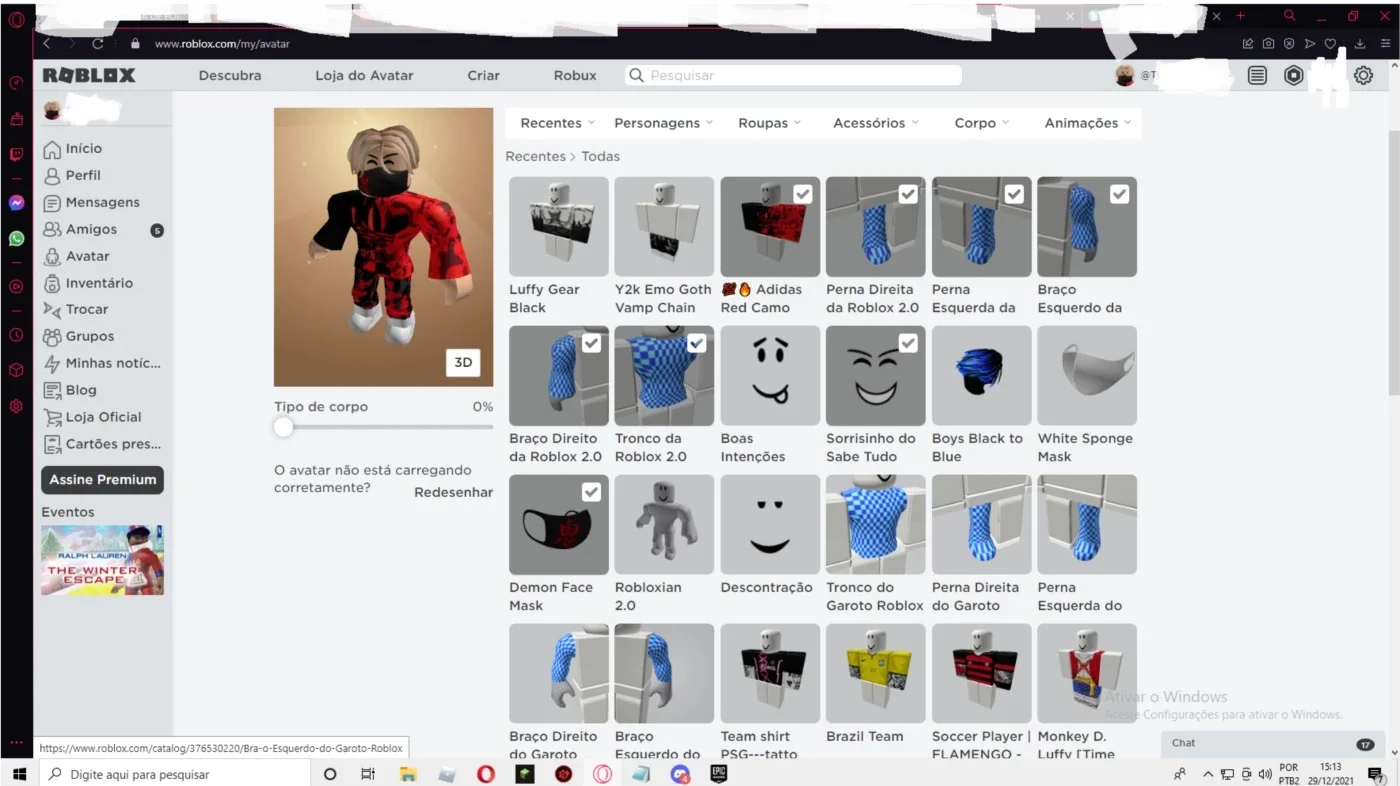This screenshot has height=786, width=1400.
Task: Open Task View on the taskbar
Action: [368, 774]
